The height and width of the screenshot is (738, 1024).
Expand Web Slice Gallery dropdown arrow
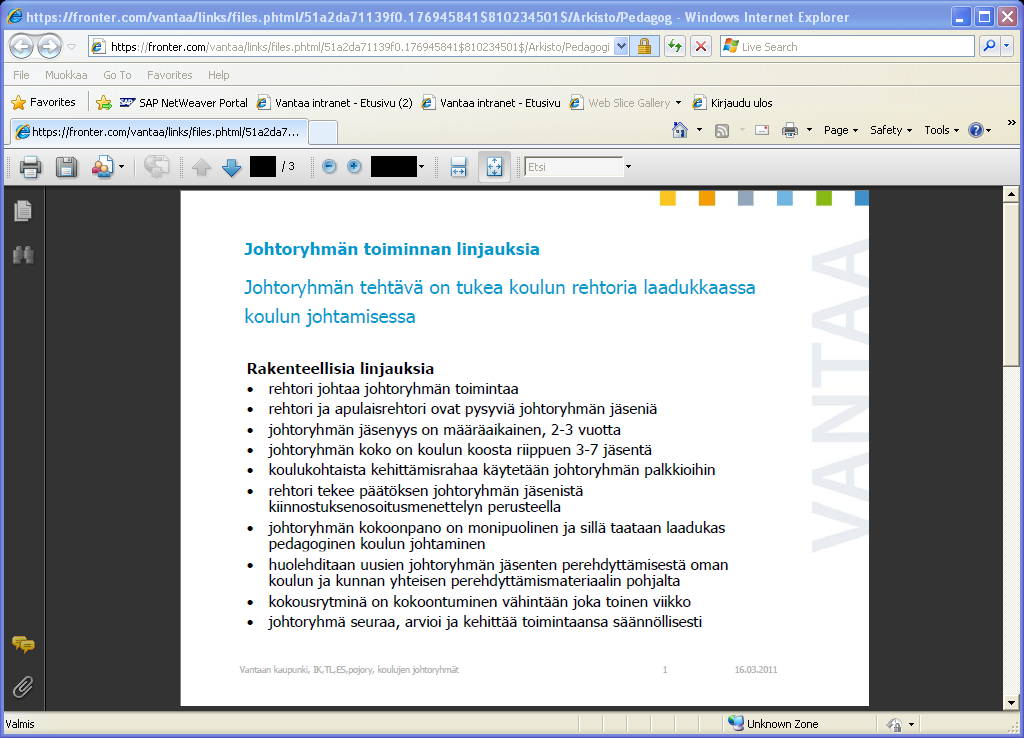click(x=678, y=103)
